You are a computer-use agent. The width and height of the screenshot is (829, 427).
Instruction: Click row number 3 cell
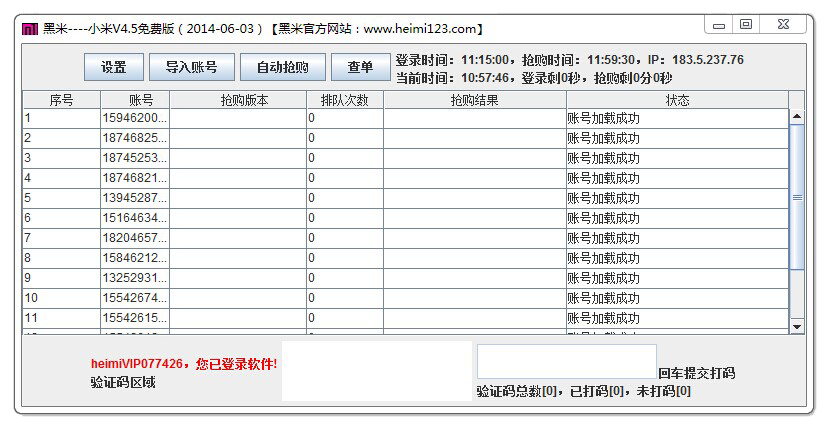[61, 159]
